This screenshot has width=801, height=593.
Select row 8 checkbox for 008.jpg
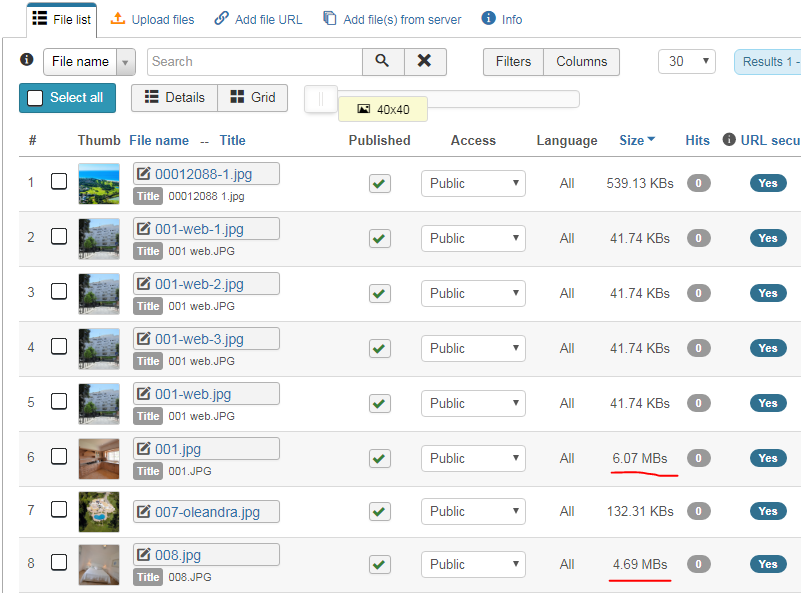59,562
